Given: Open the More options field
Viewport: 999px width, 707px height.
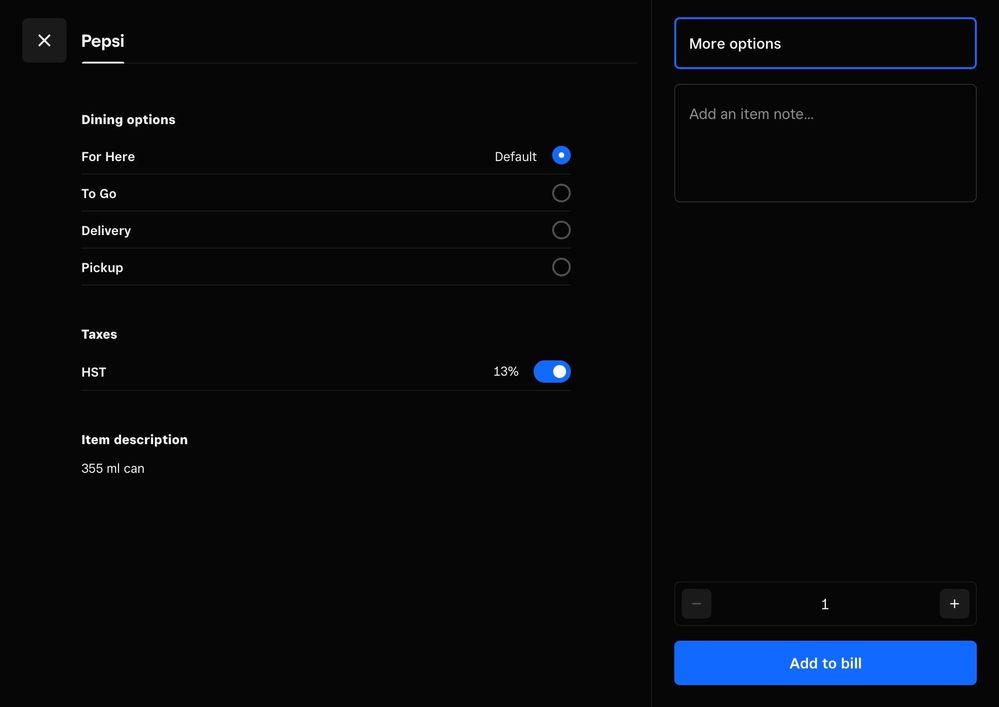Looking at the screenshot, I should click(x=825, y=43).
